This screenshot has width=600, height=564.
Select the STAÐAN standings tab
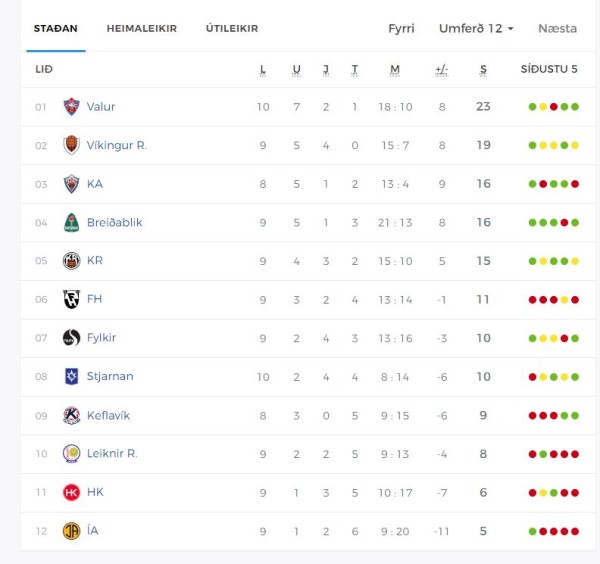click(x=55, y=28)
